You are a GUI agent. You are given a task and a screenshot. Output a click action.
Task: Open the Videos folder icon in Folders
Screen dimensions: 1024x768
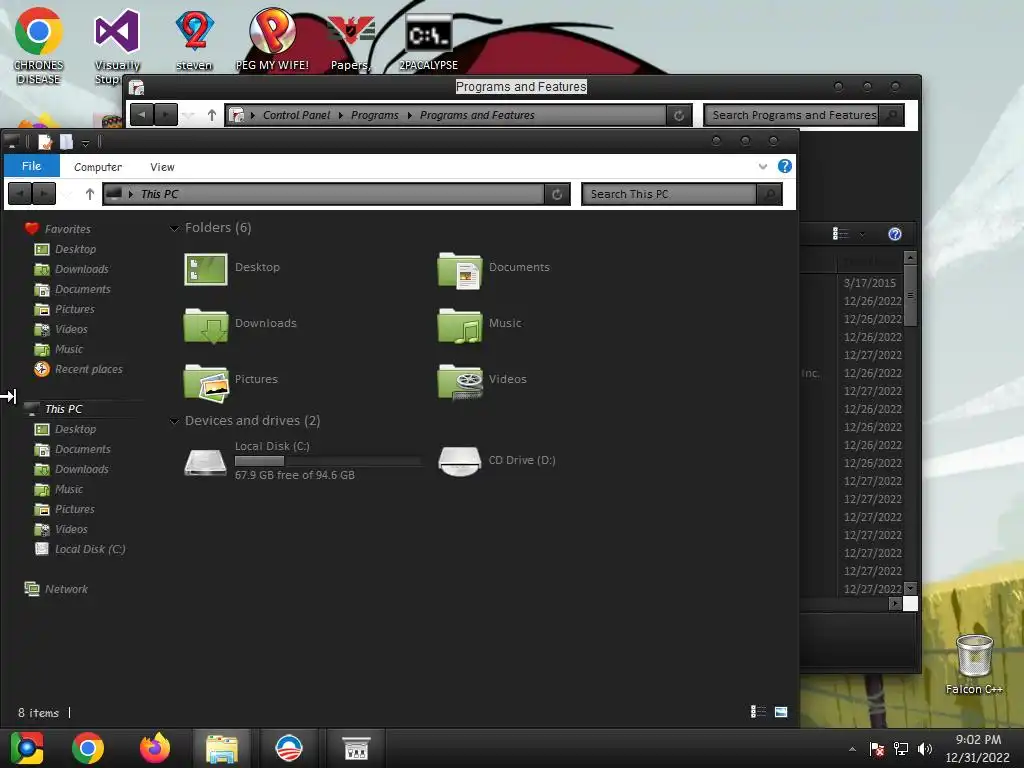pos(460,382)
